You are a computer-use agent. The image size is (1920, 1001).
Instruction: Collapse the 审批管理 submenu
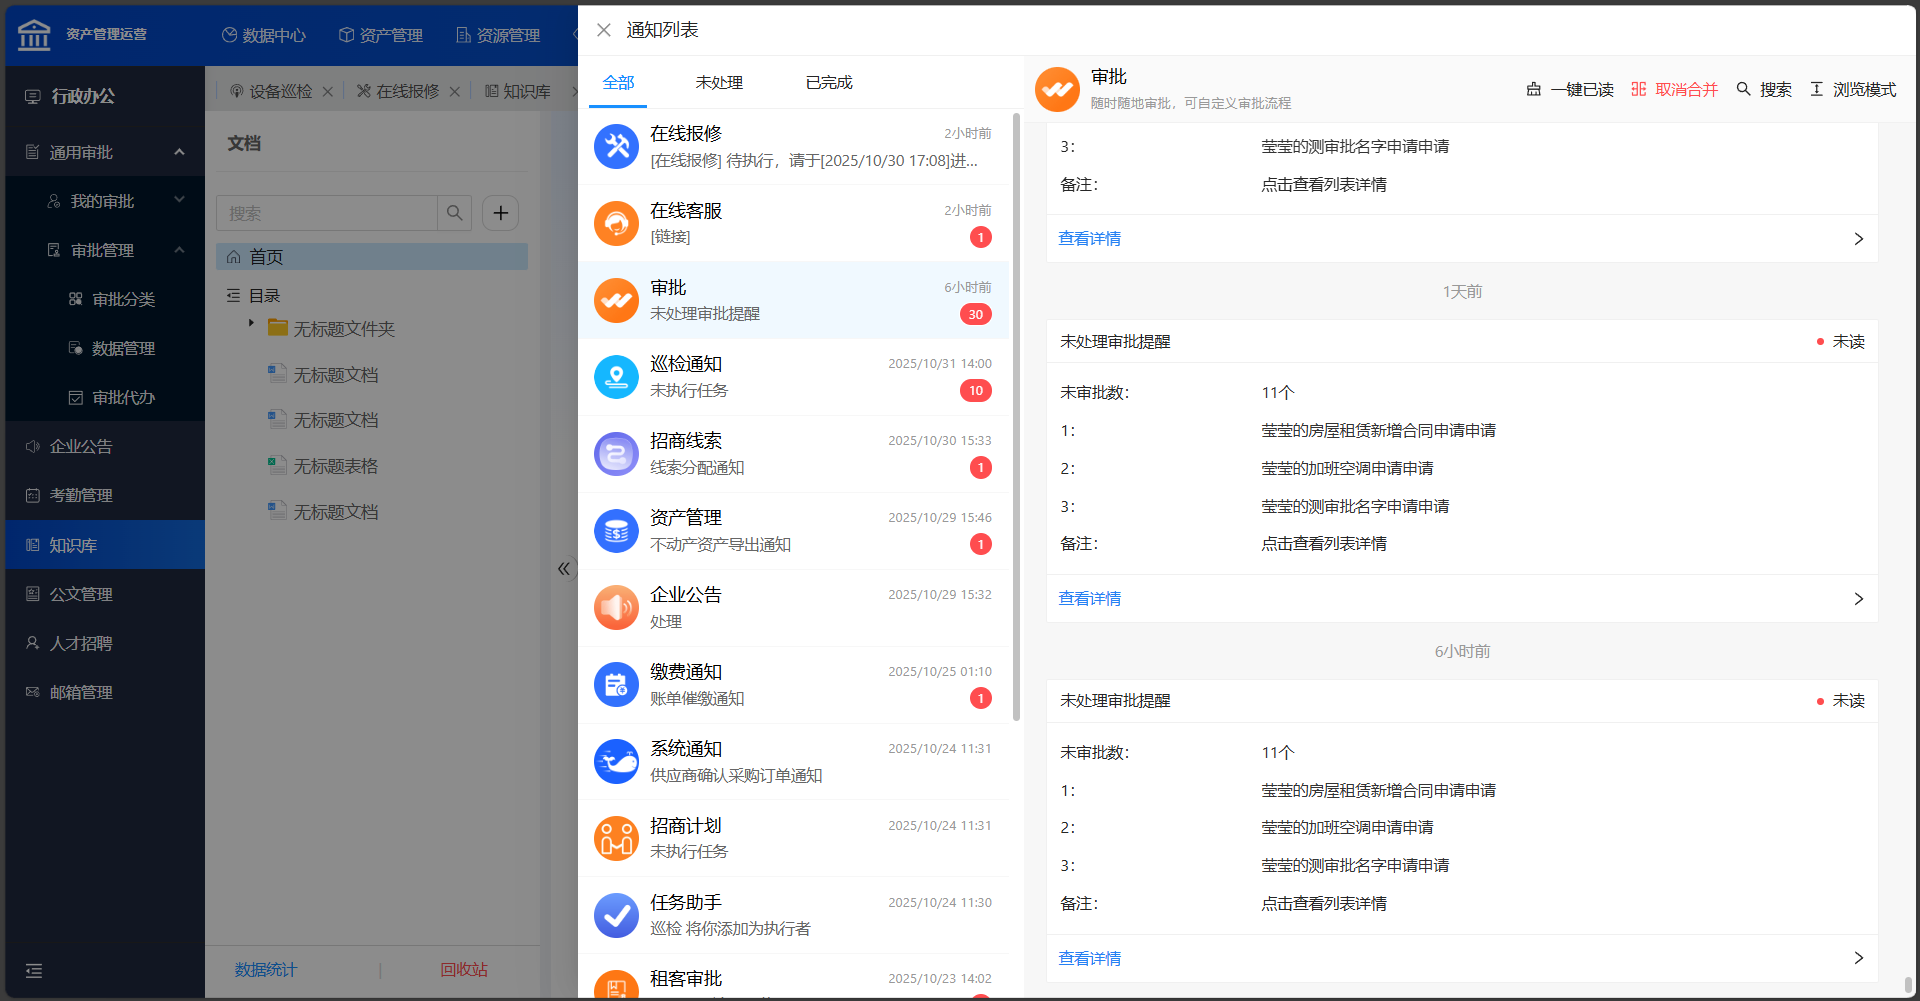coord(179,250)
